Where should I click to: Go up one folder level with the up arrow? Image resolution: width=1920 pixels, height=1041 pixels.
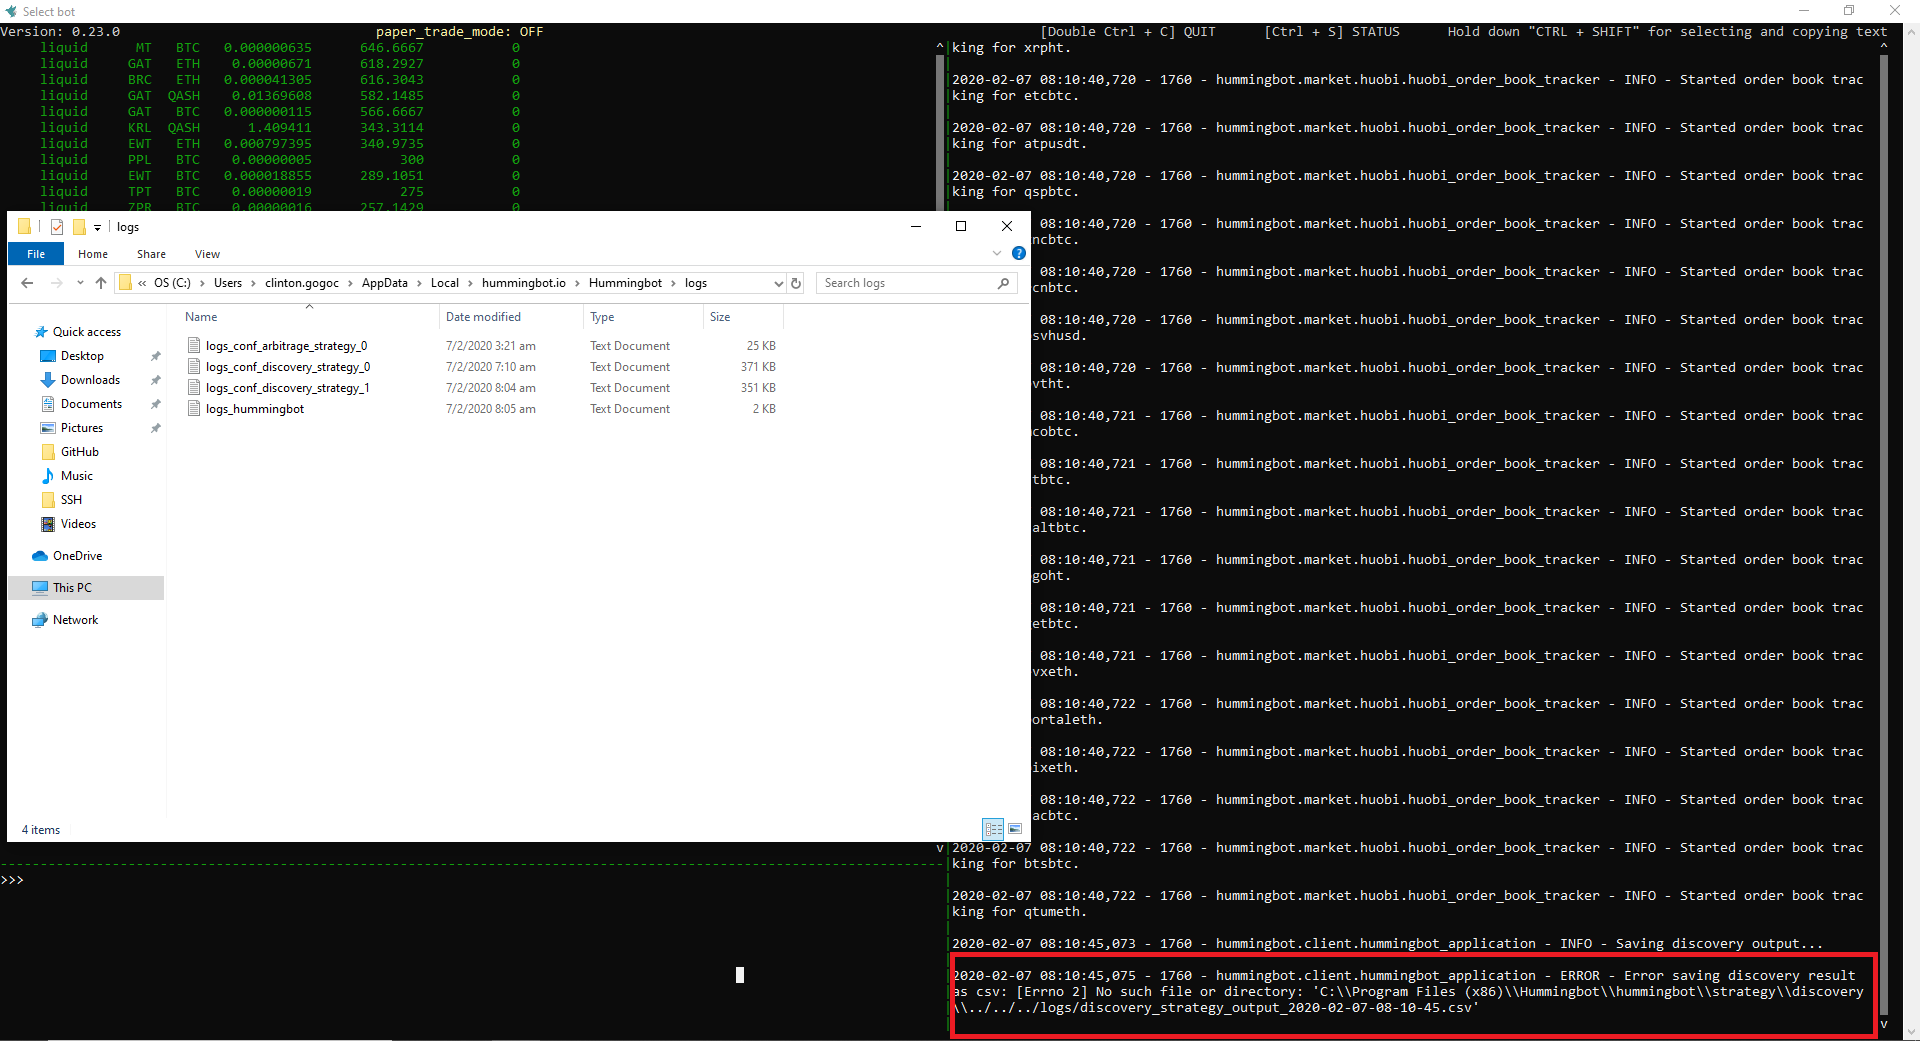click(100, 283)
